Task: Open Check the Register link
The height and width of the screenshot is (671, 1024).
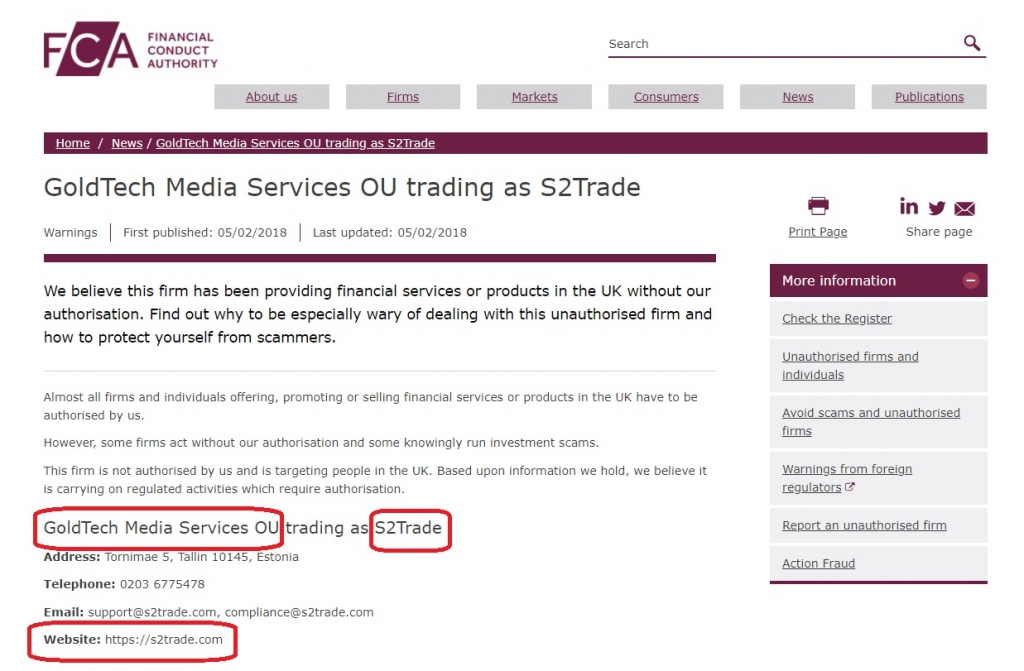Action: (x=837, y=318)
